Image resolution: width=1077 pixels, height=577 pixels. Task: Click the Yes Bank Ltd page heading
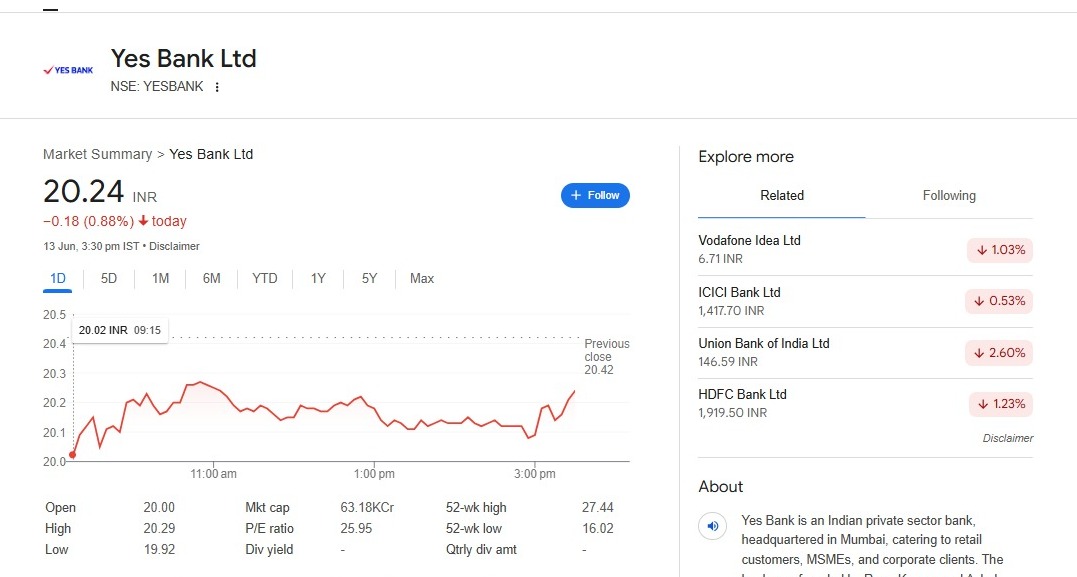183,58
